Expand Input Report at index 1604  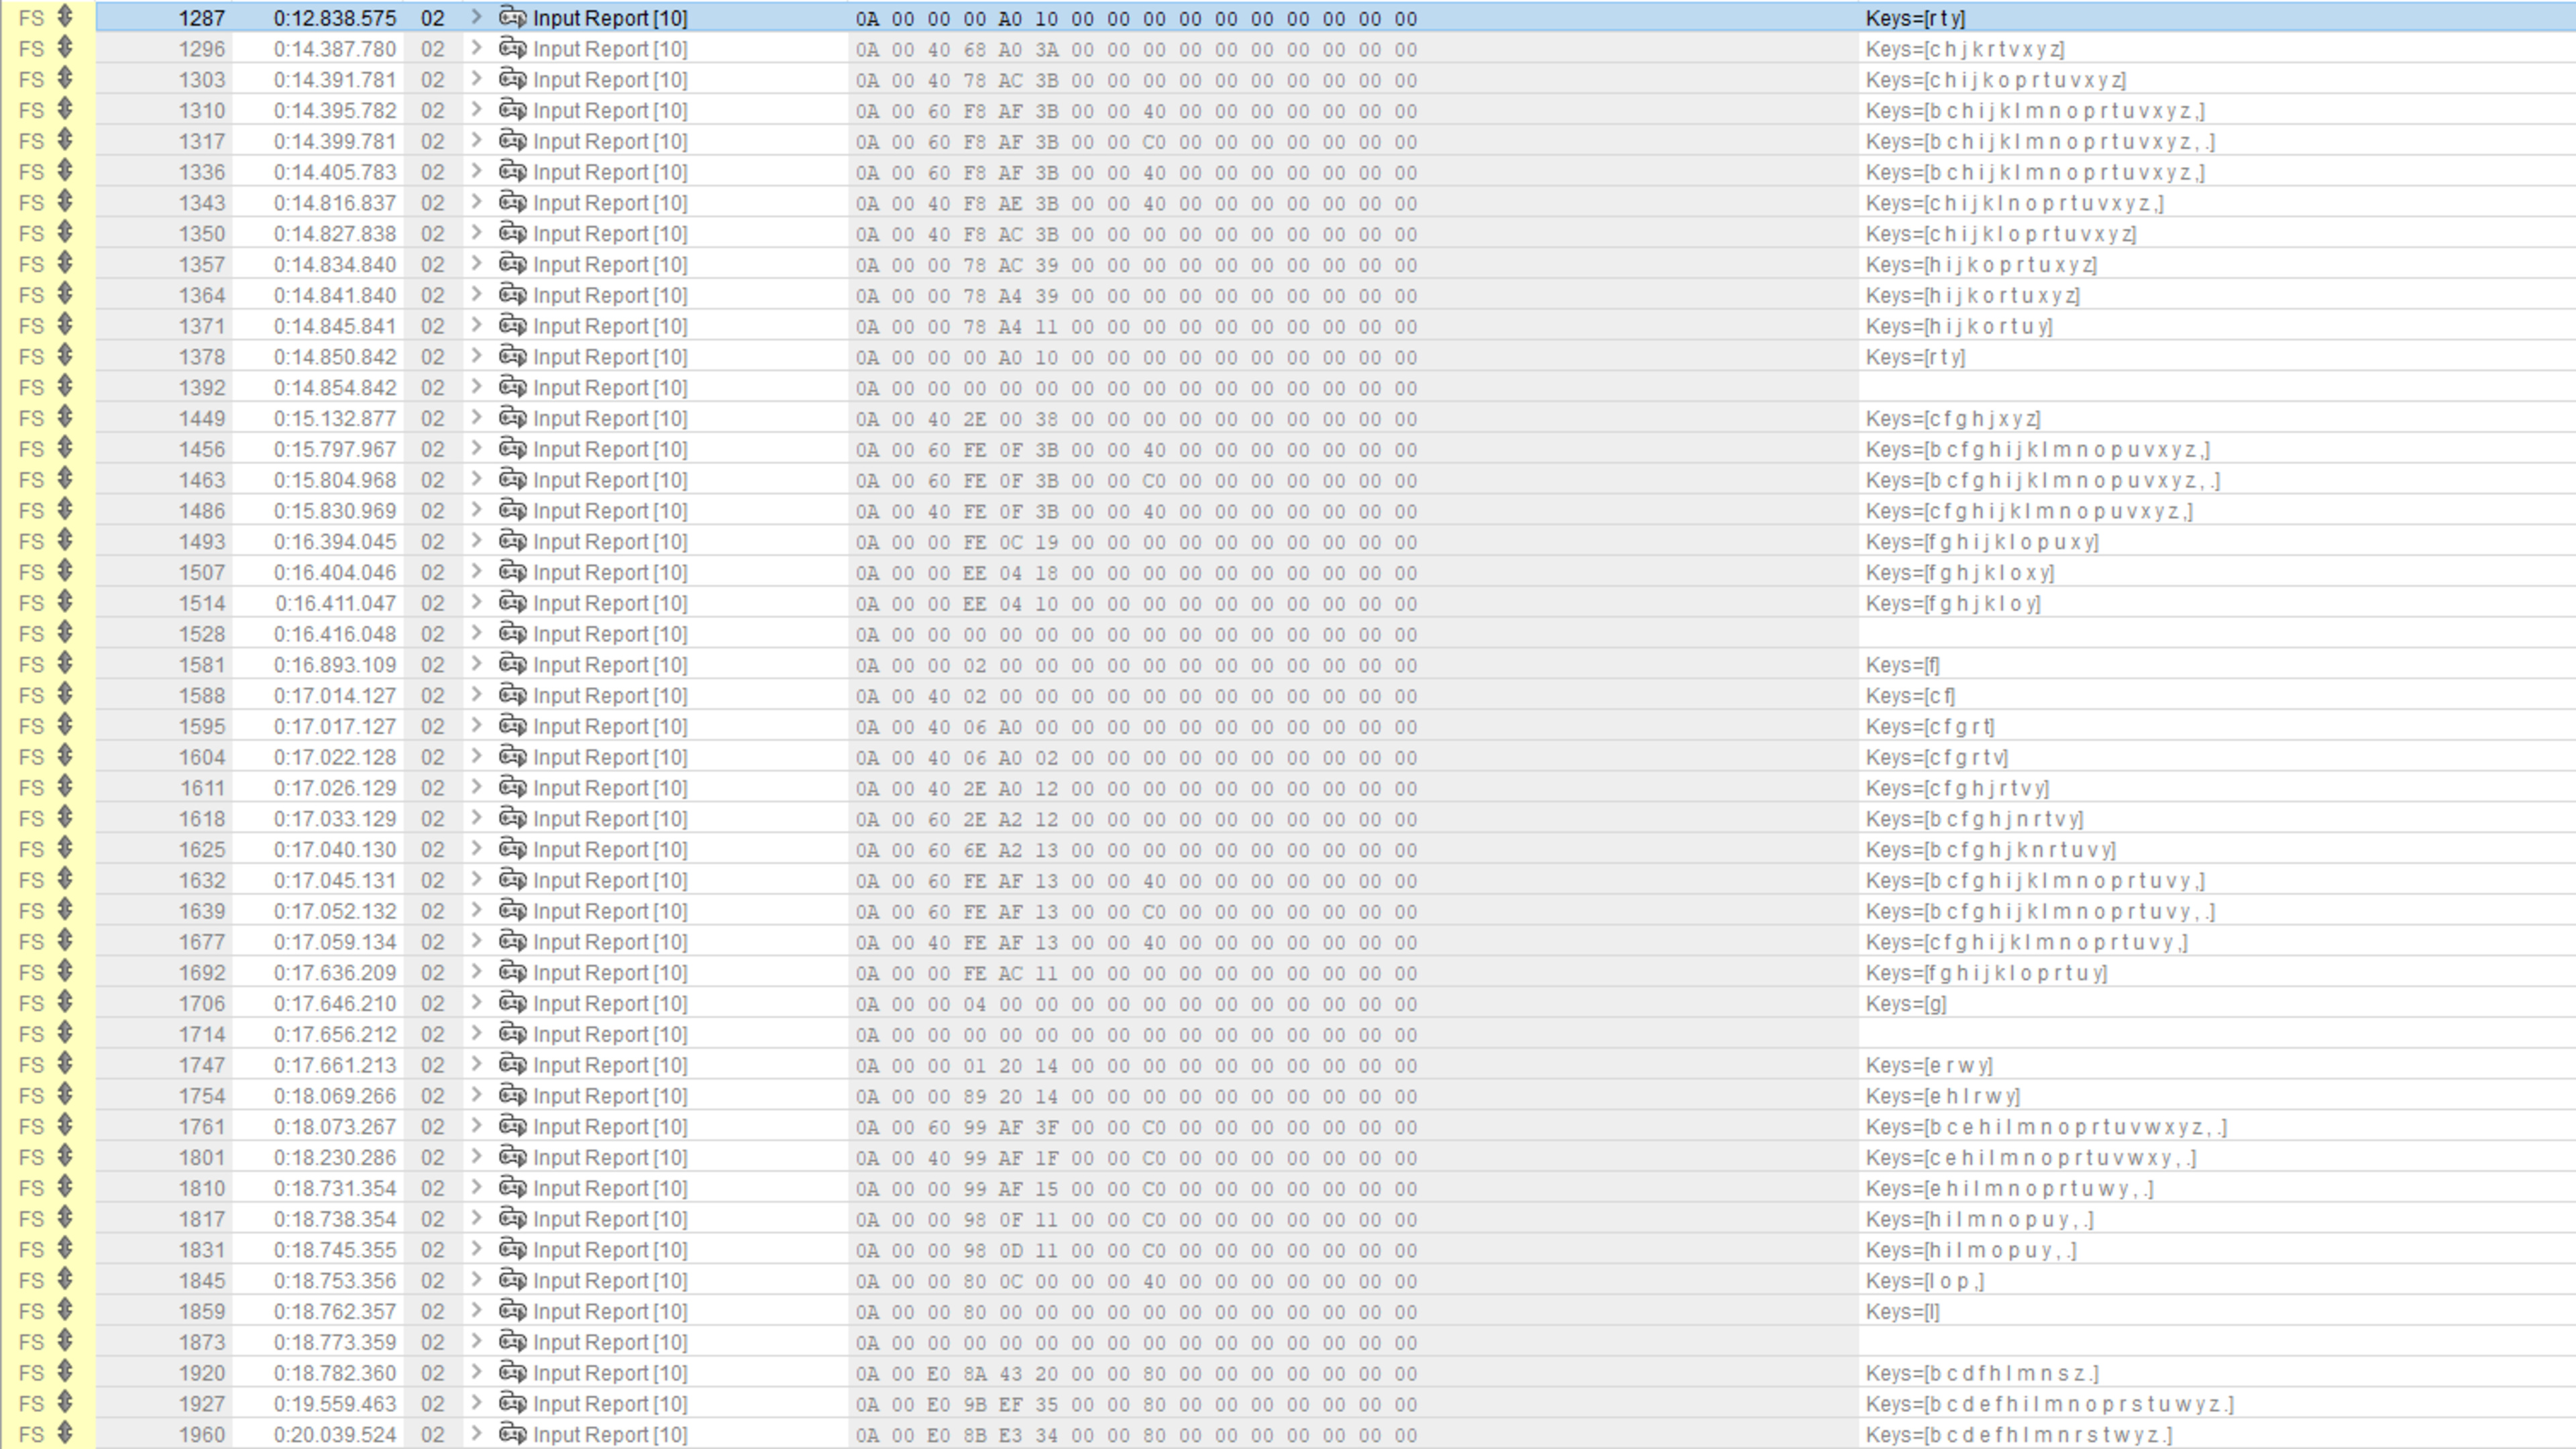(x=476, y=756)
